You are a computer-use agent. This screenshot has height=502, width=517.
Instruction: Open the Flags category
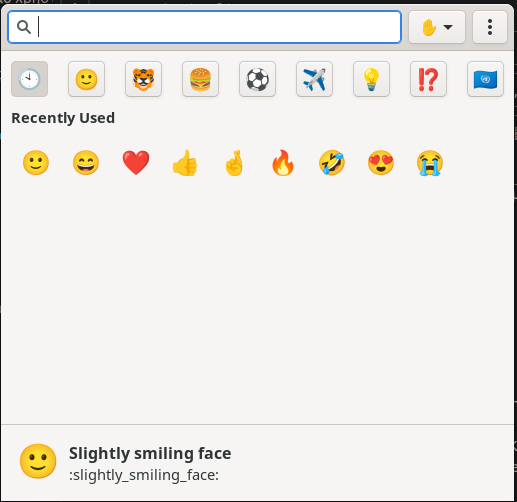485,79
